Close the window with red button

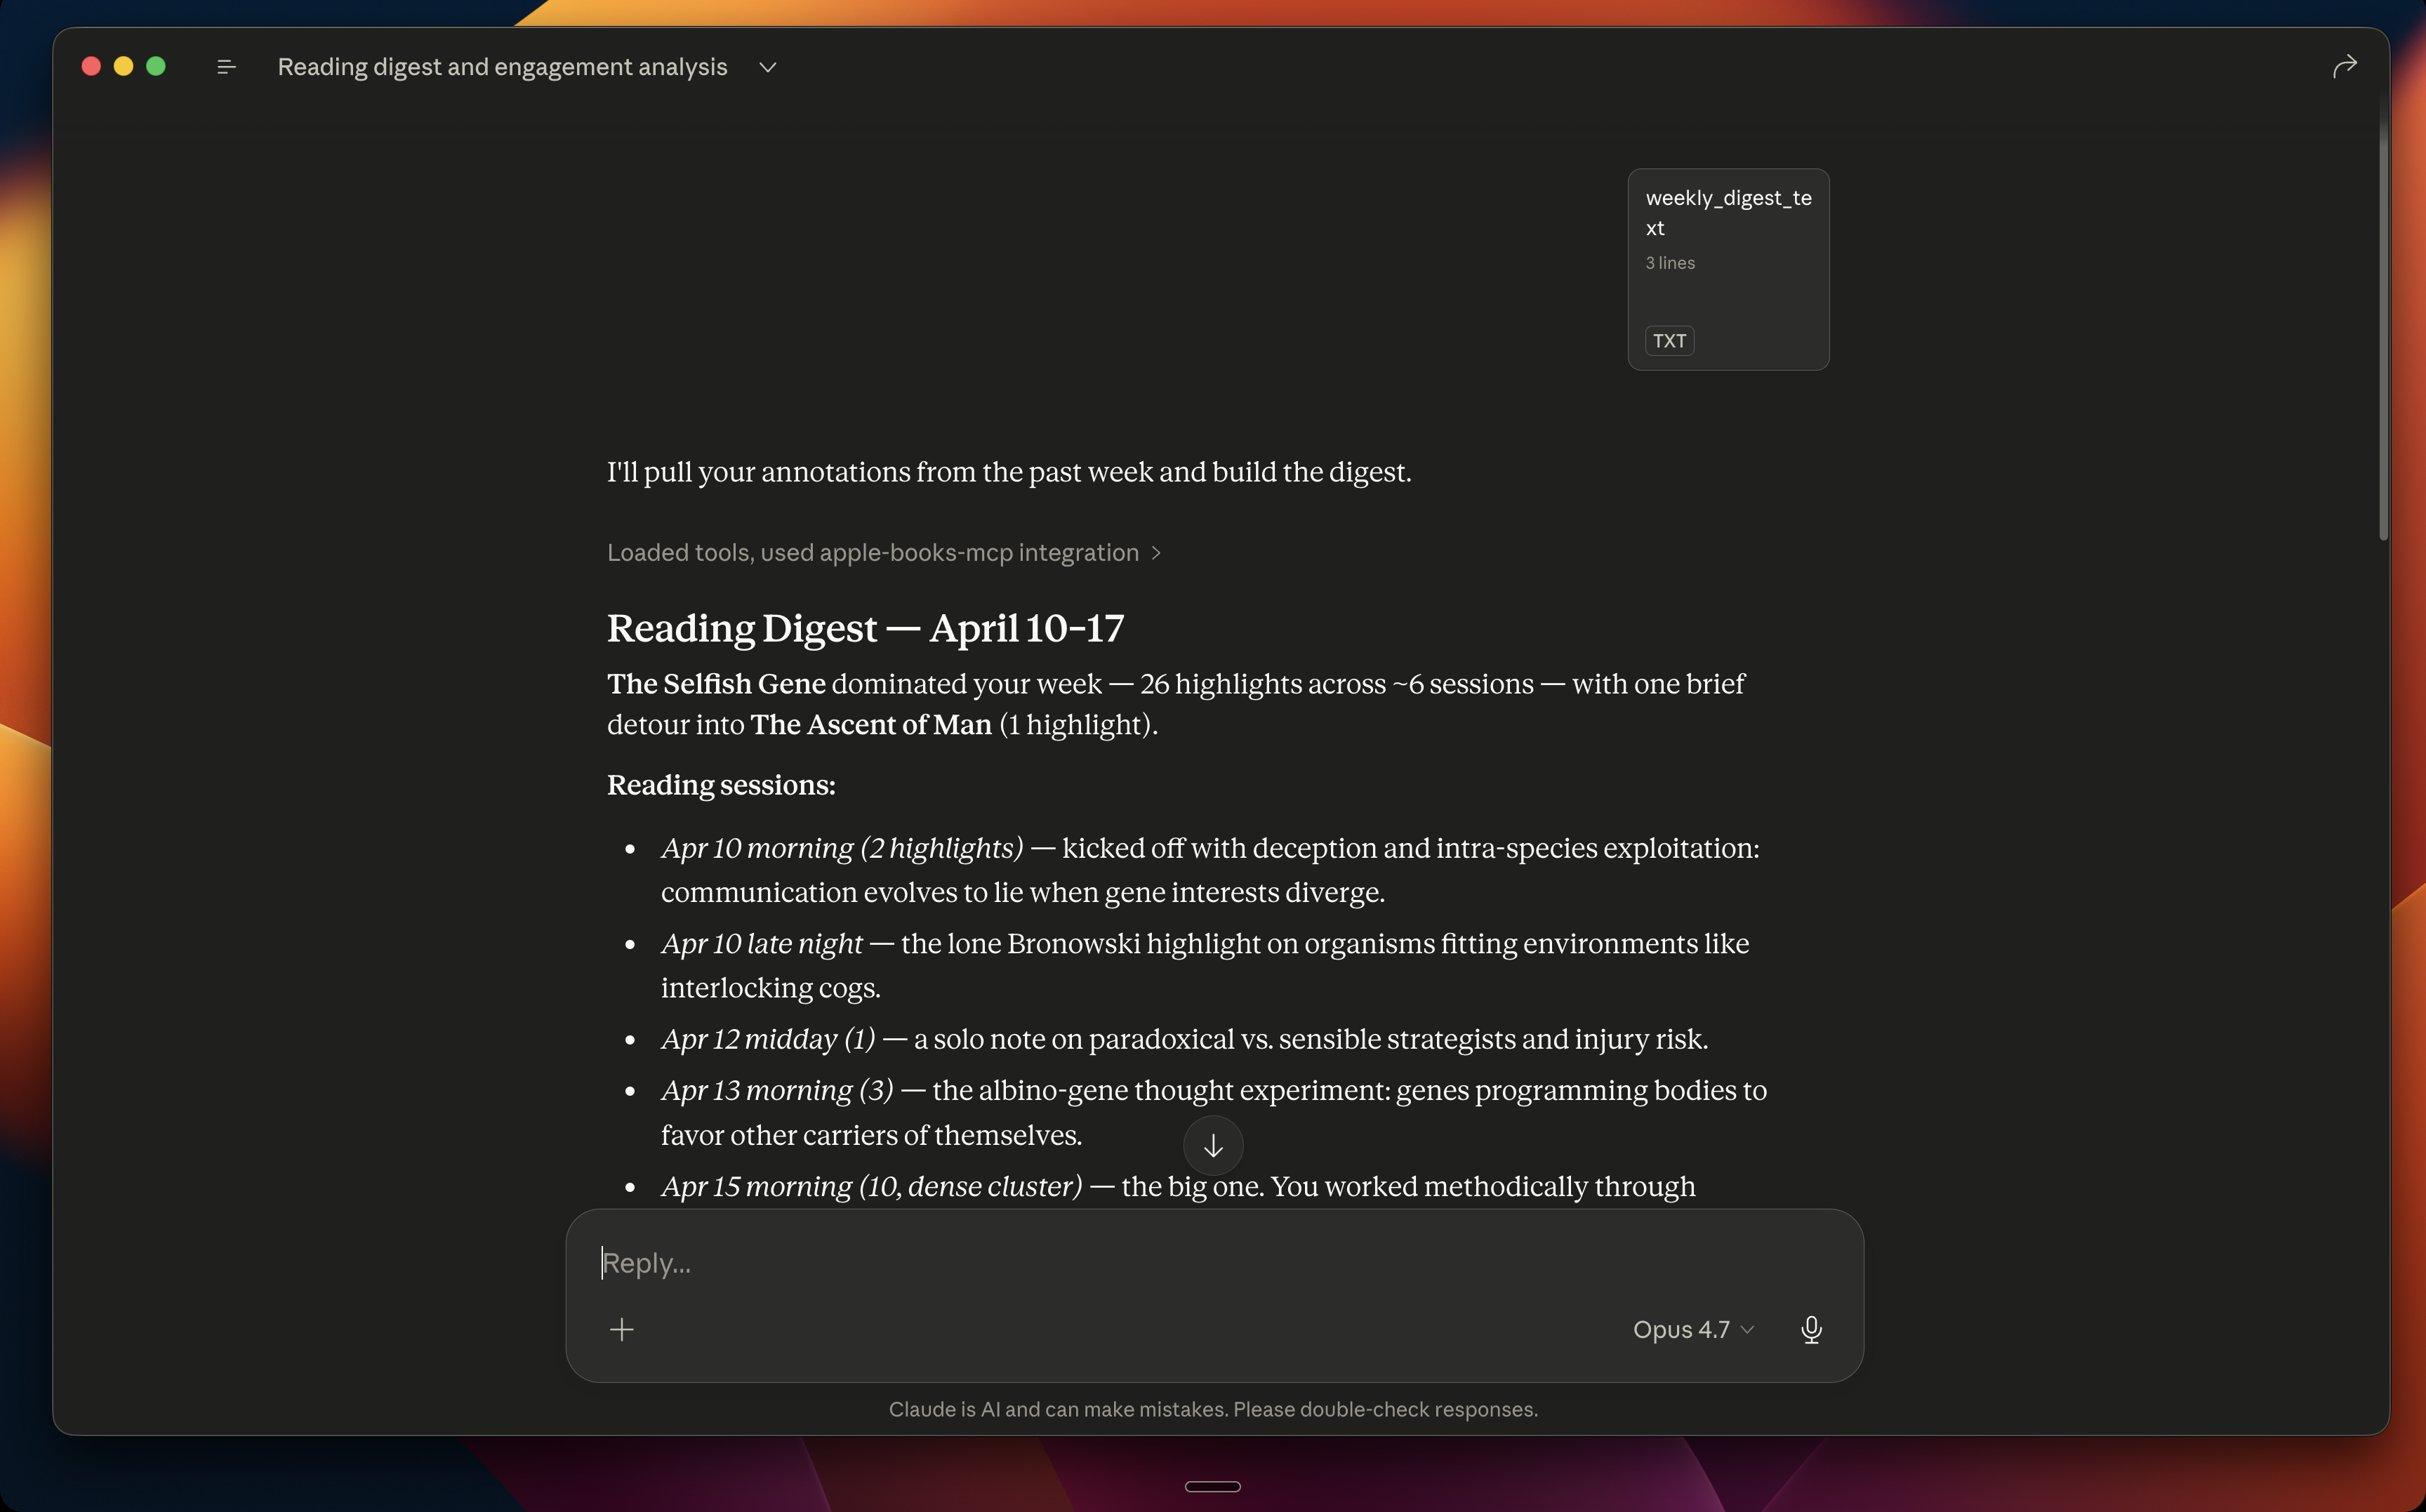tap(91, 66)
